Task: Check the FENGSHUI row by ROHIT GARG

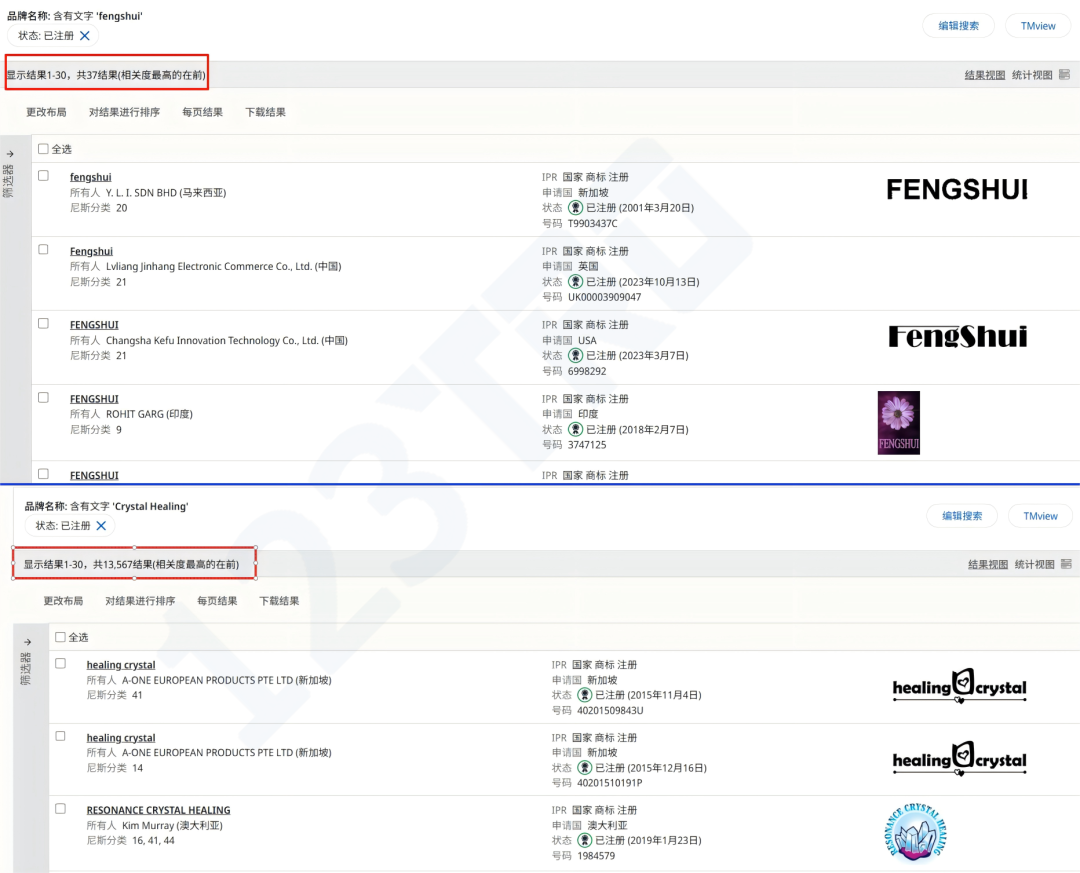Action: tap(43, 398)
